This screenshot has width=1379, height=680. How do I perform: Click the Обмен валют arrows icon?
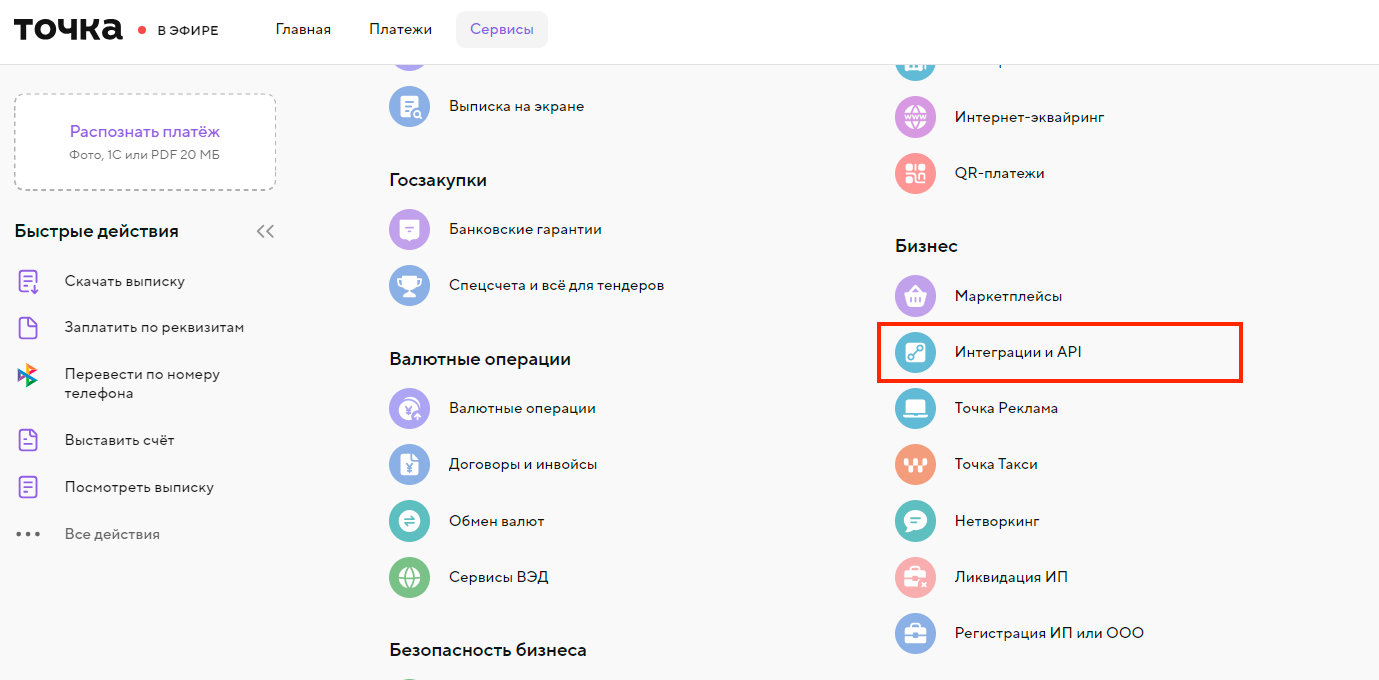click(x=409, y=521)
